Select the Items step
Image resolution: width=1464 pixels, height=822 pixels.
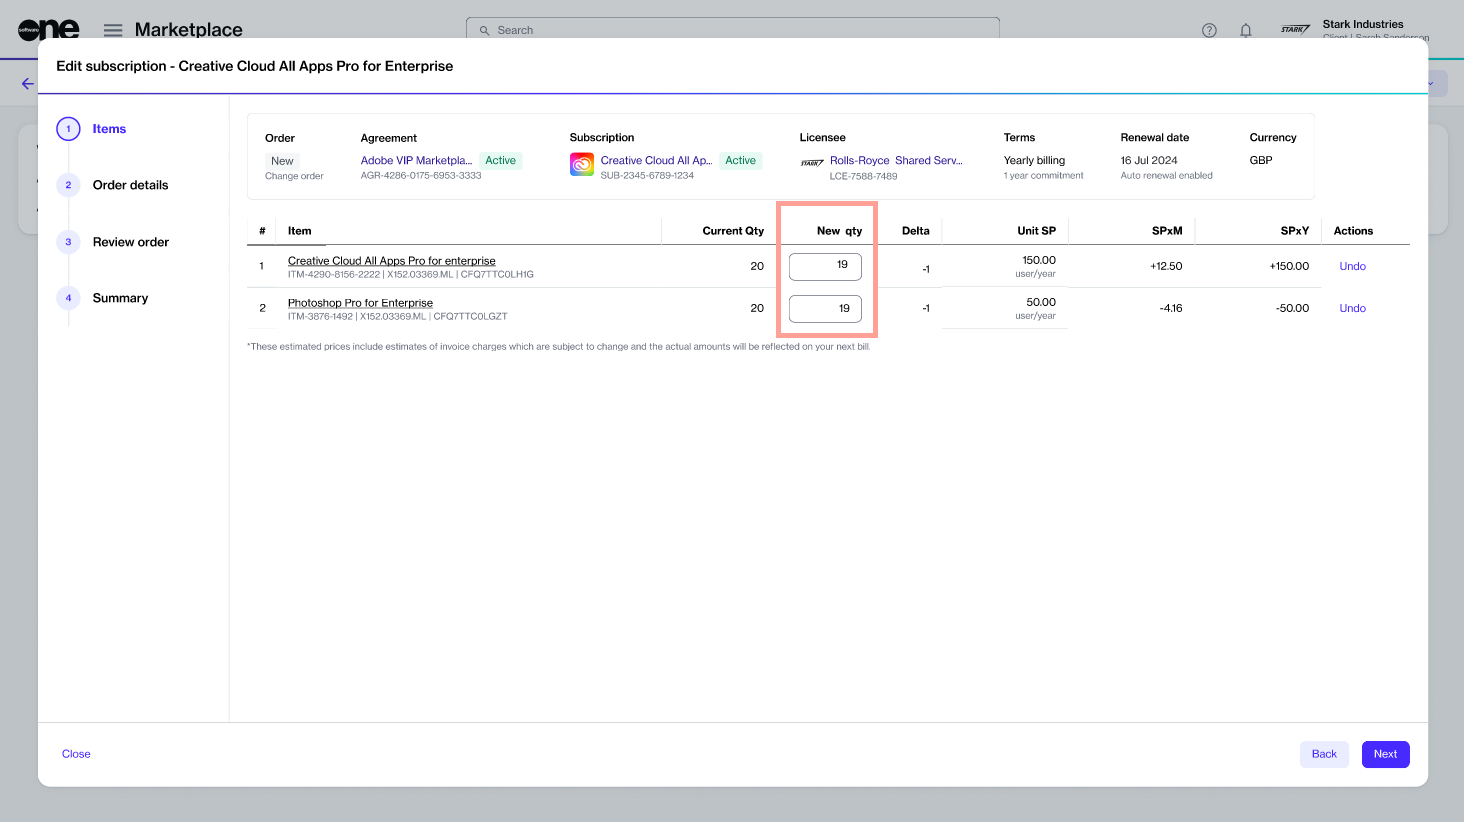[x=109, y=129]
